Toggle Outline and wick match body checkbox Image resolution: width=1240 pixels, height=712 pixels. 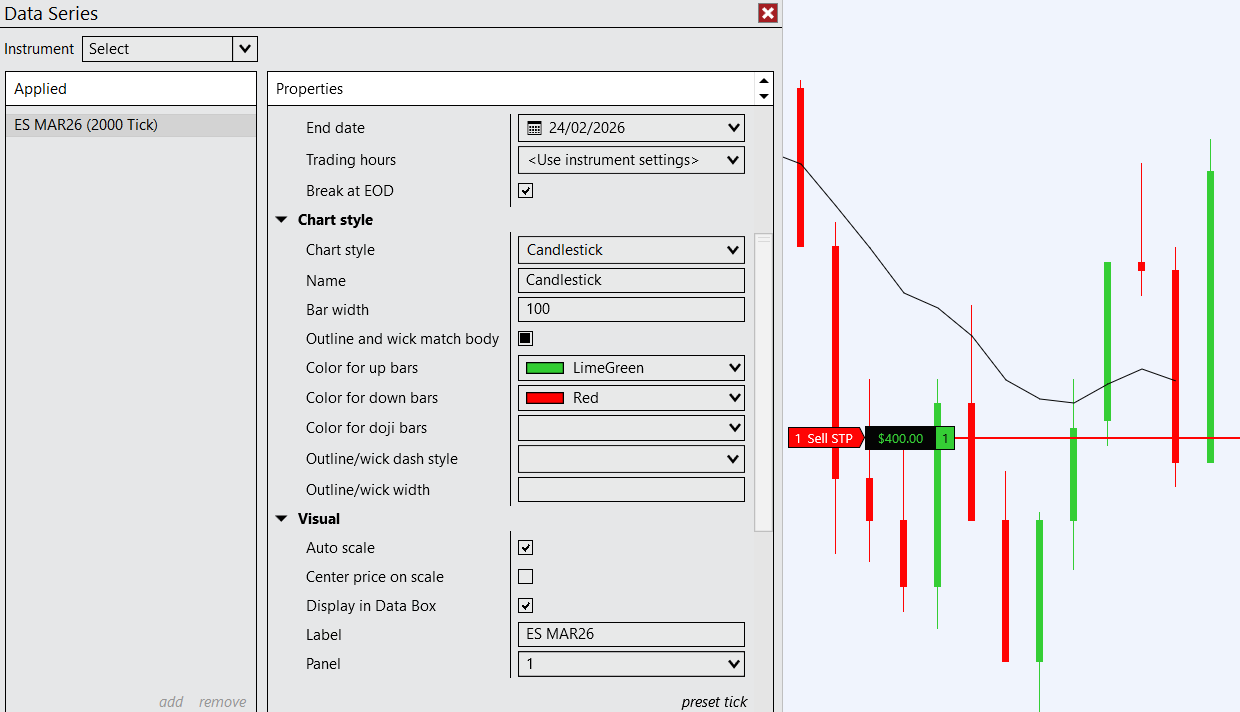[525, 339]
